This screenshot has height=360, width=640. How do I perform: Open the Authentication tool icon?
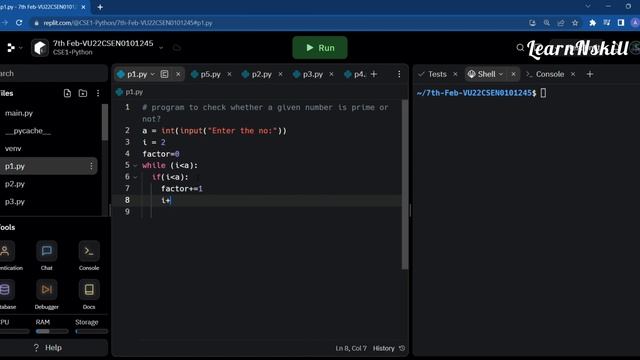[8, 256]
